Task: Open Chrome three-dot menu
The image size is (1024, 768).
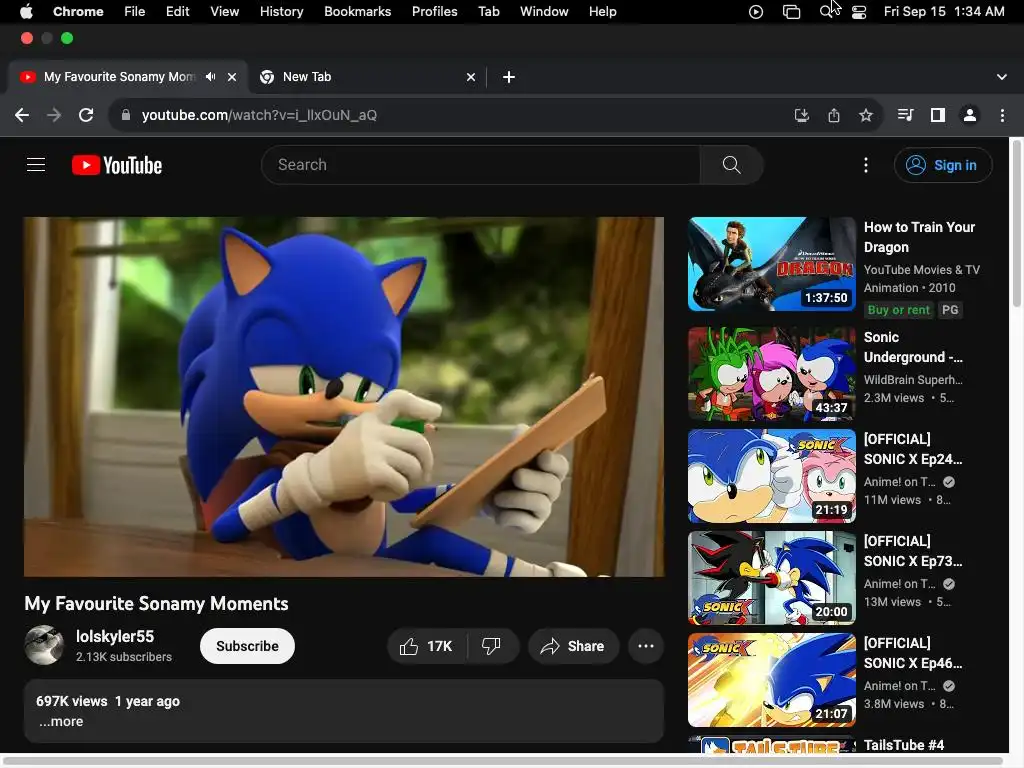Action: point(1002,116)
